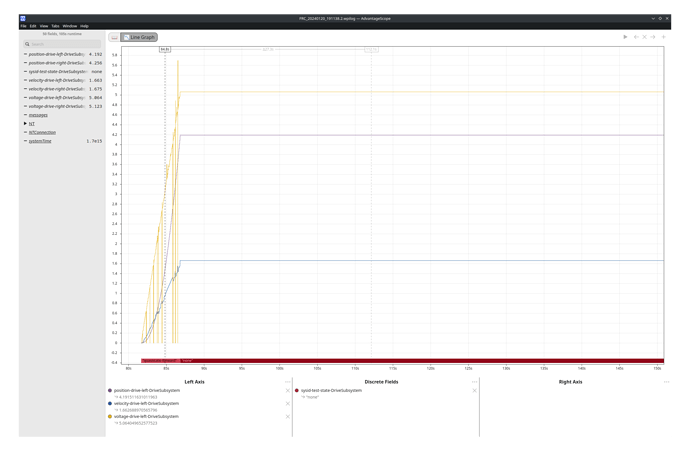Click the "none" value under sysid-test-state
Screen dimensions: 690x459
click(312, 397)
